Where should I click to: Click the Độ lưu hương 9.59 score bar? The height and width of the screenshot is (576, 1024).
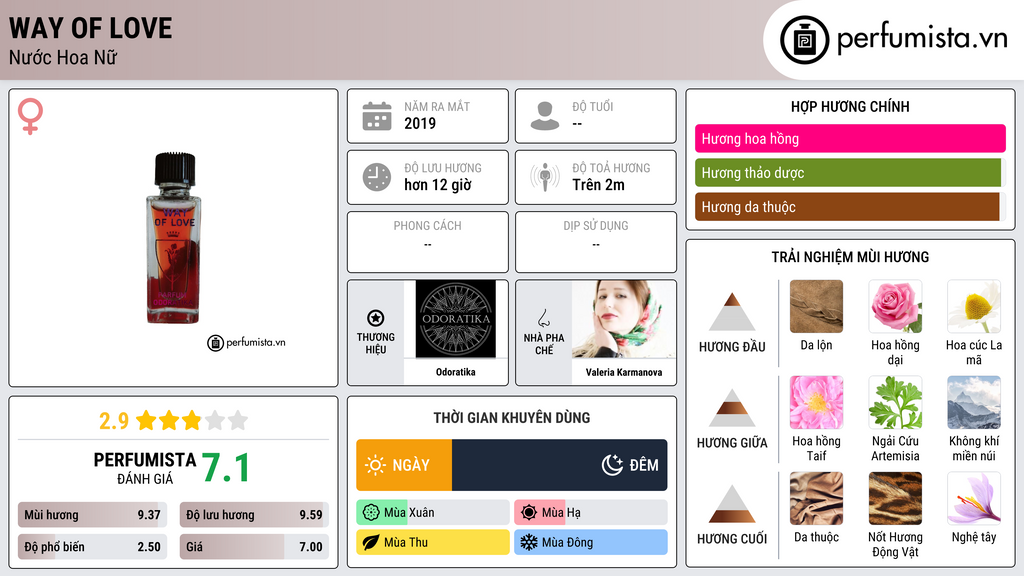[254, 515]
